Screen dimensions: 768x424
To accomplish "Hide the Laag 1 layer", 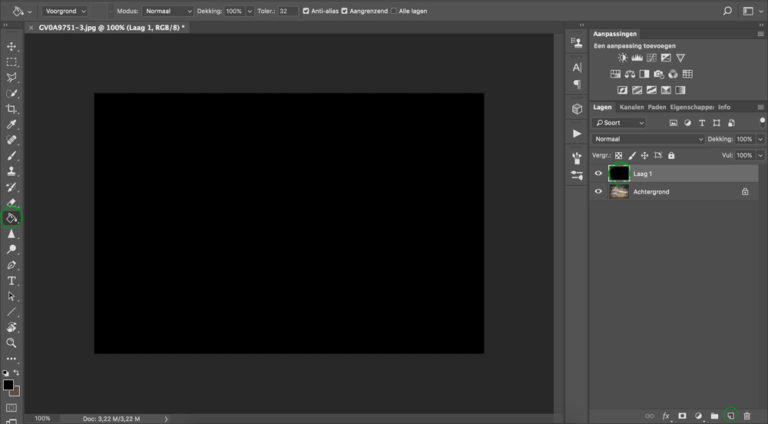I will (598, 173).
